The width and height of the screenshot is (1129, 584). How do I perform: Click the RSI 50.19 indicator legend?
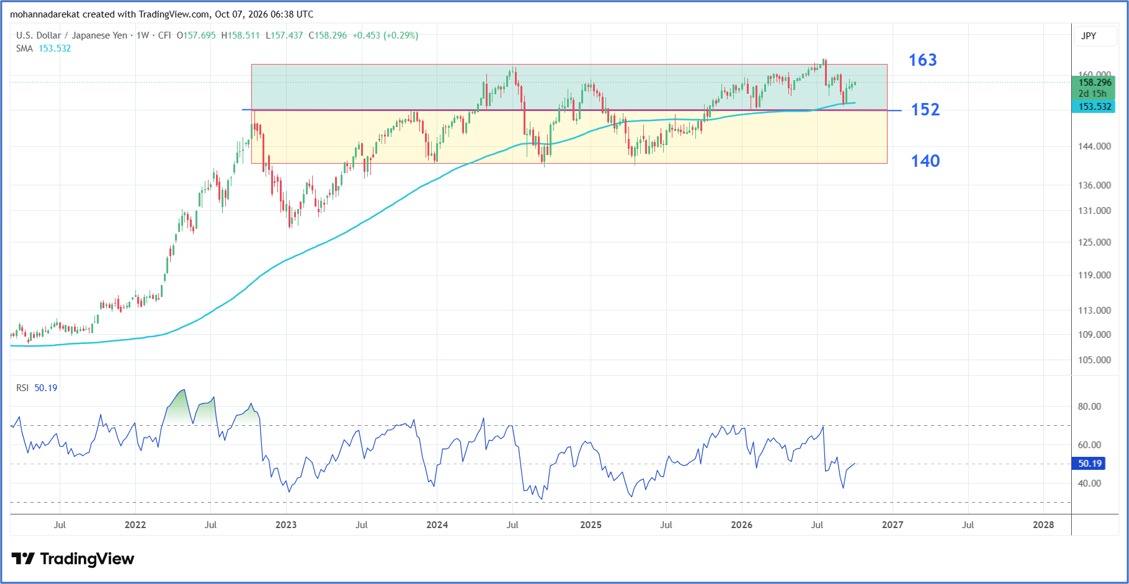tap(36, 387)
